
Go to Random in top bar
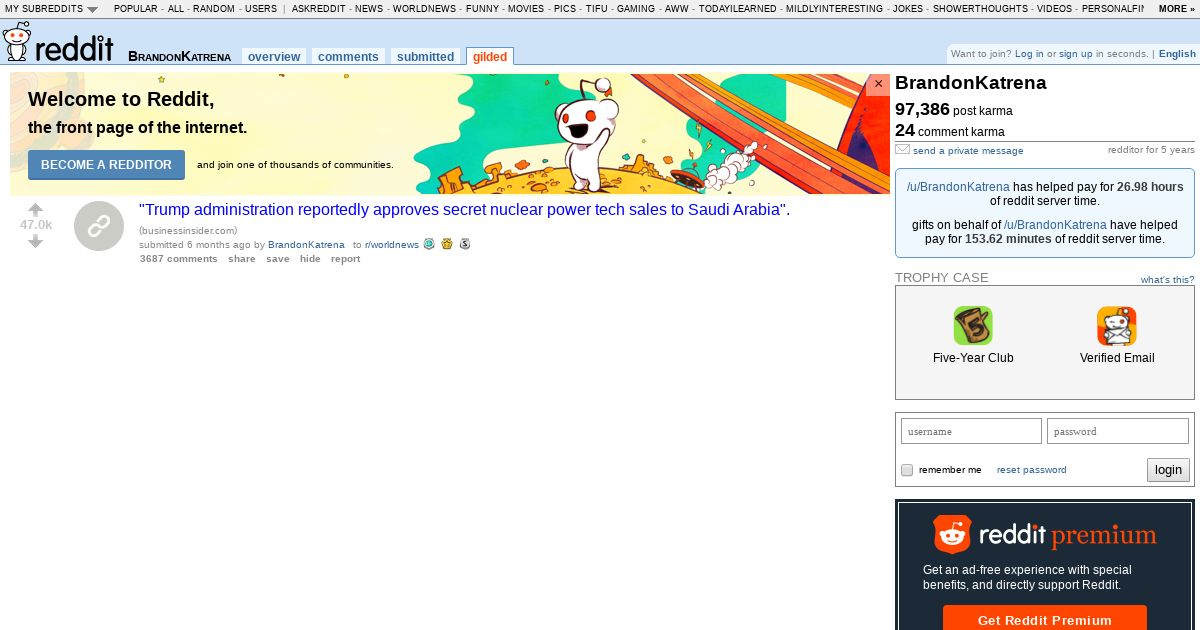pos(214,8)
